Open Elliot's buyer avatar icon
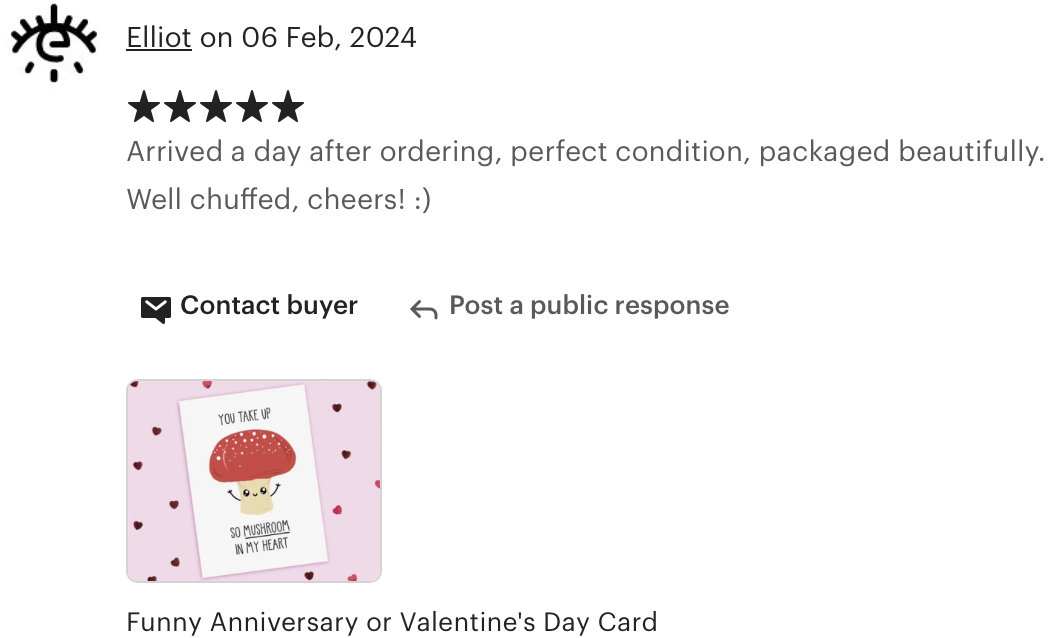The height and width of the screenshot is (638, 1048). click(x=53, y=43)
